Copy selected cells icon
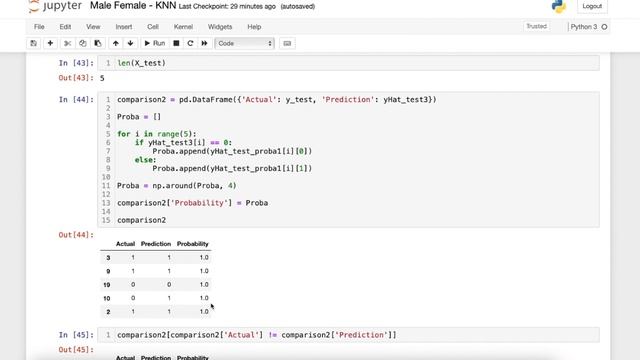Screen dimensions: 640x360 pyautogui.click(x=82, y=43)
